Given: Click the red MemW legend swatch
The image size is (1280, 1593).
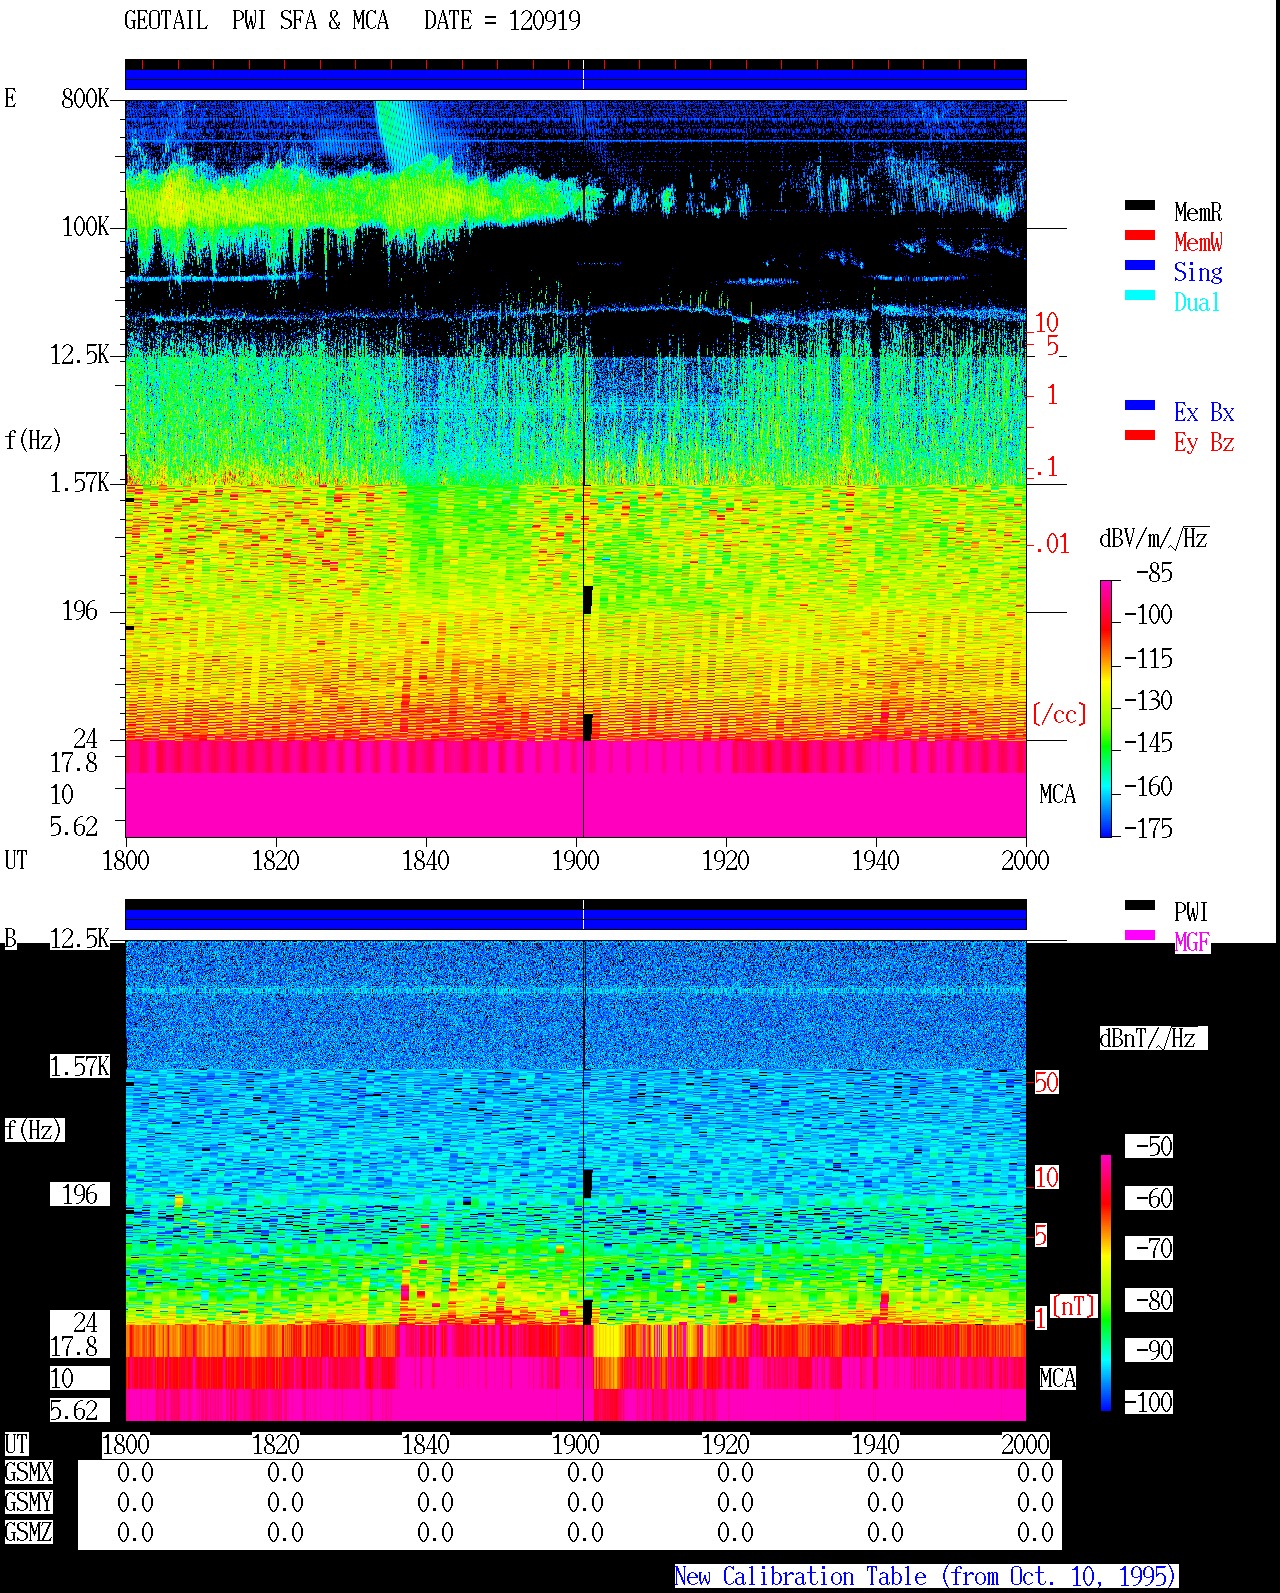Looking at the screenshot, I should tap(1139, 236).
